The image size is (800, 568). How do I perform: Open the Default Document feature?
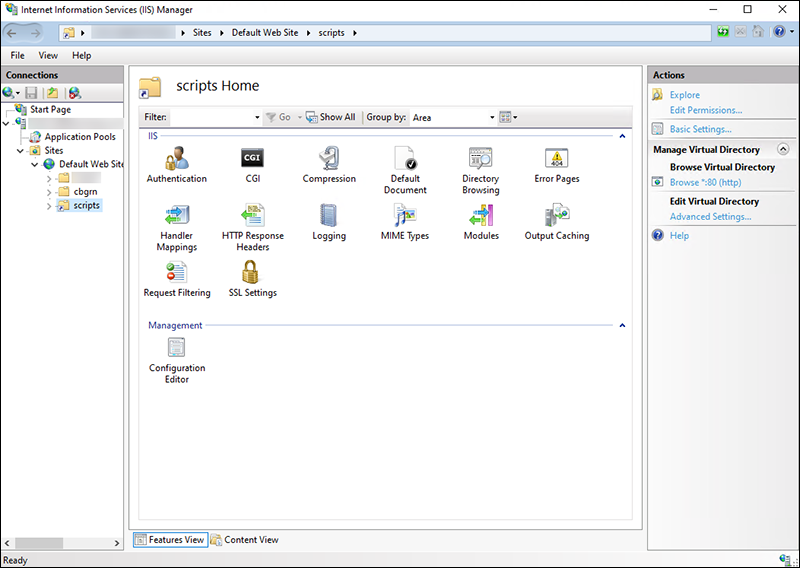(405, 170)
